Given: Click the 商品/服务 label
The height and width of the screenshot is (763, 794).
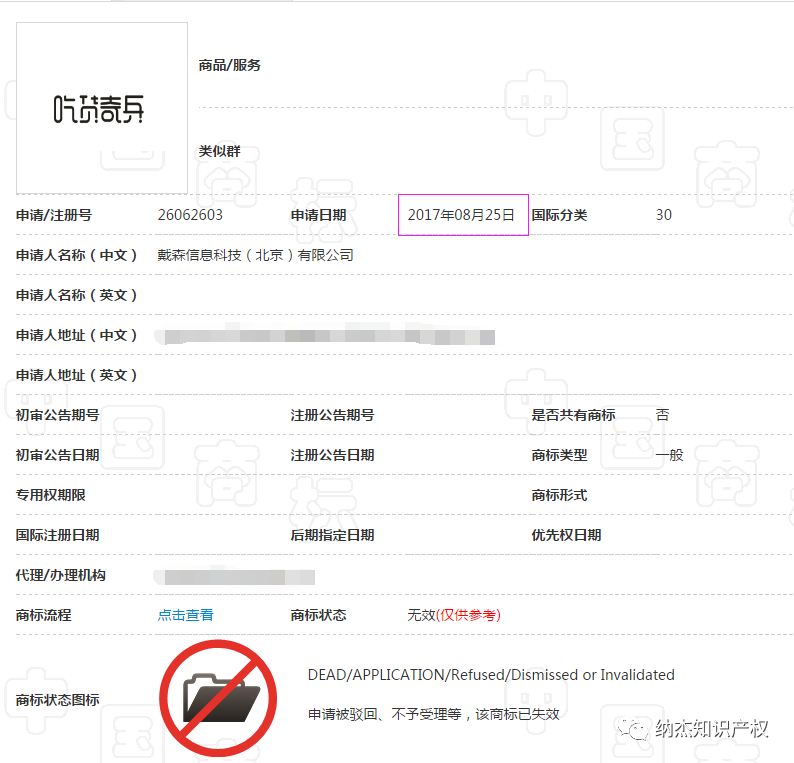Looking at the screenshot, I should pos(229,65).
